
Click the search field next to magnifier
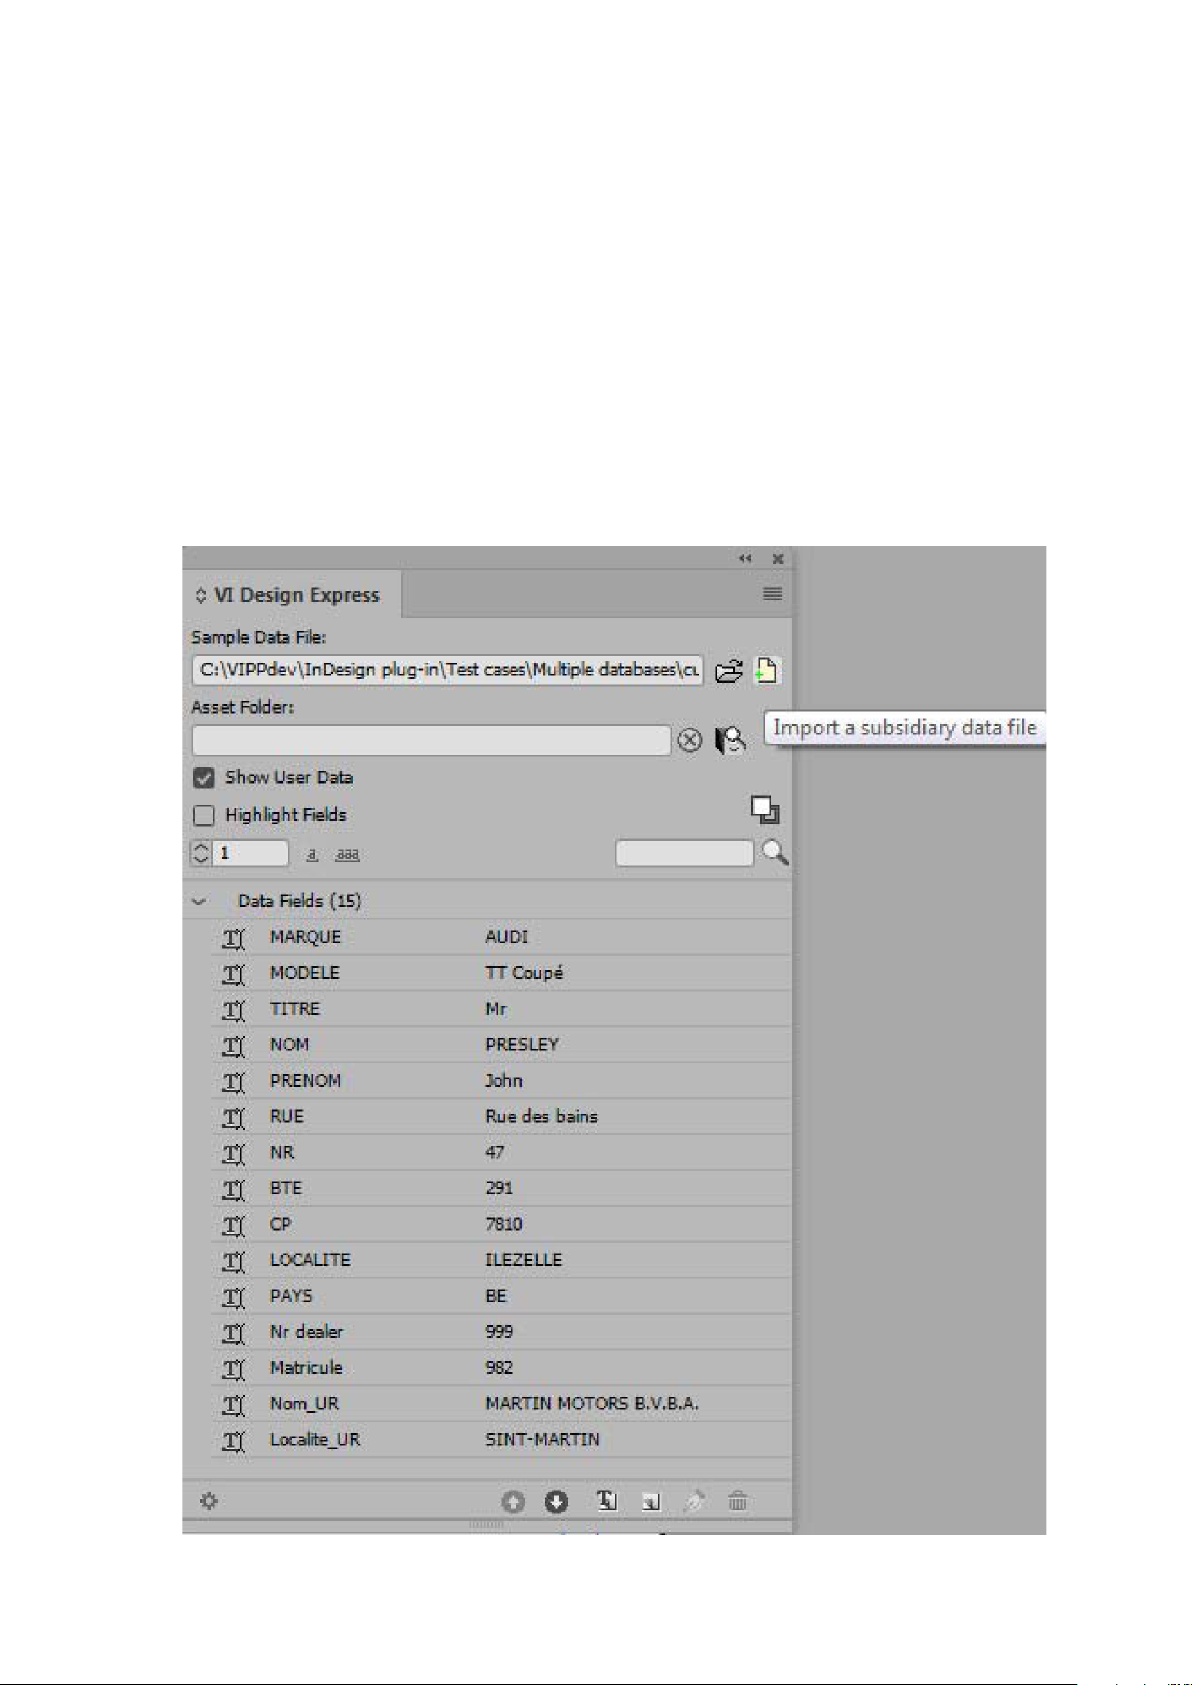click(684, 853)
